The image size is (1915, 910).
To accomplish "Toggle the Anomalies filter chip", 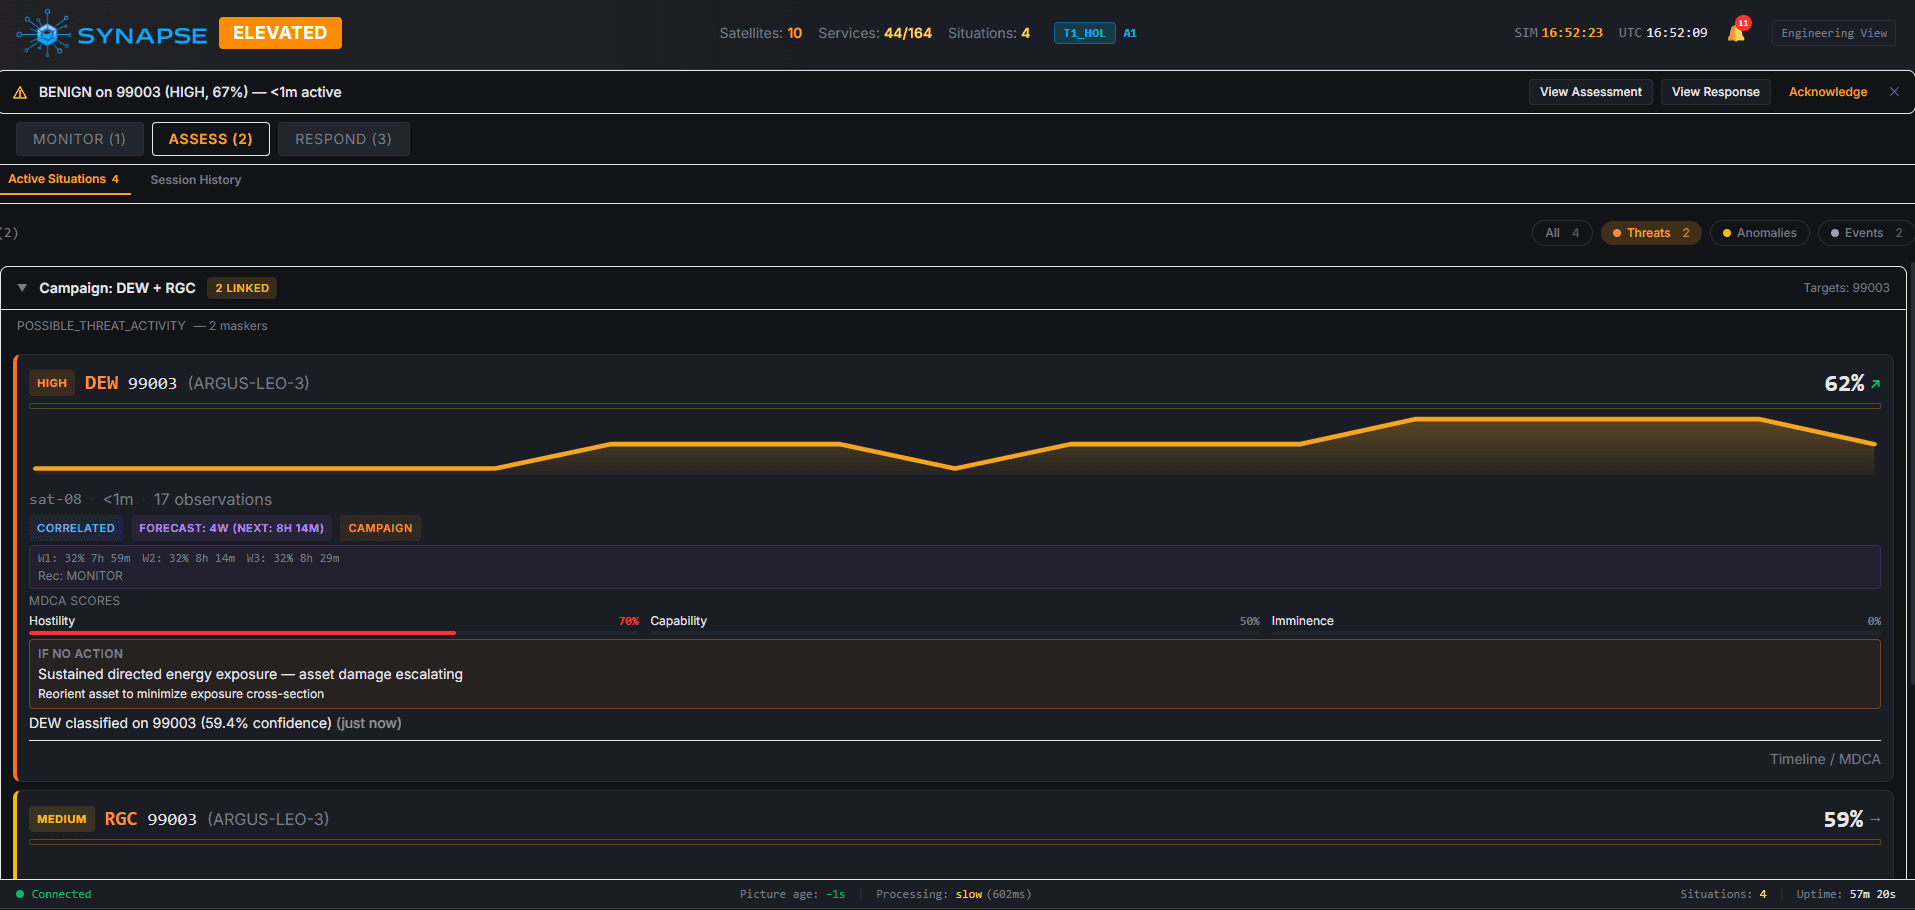I will click(1759, 233).
